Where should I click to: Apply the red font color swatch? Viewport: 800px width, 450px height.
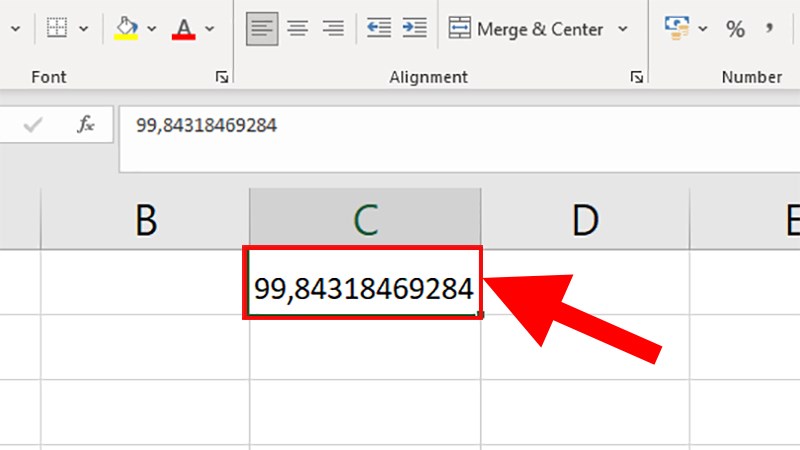click(184, 29)
